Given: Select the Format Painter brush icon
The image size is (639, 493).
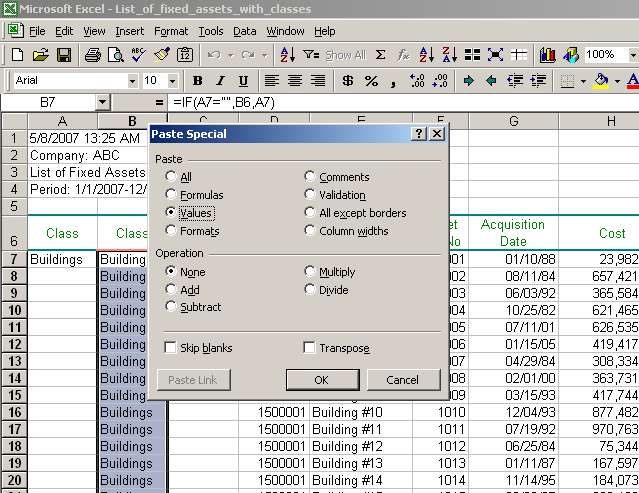Looking at the screenshot, I should (162, 55).
